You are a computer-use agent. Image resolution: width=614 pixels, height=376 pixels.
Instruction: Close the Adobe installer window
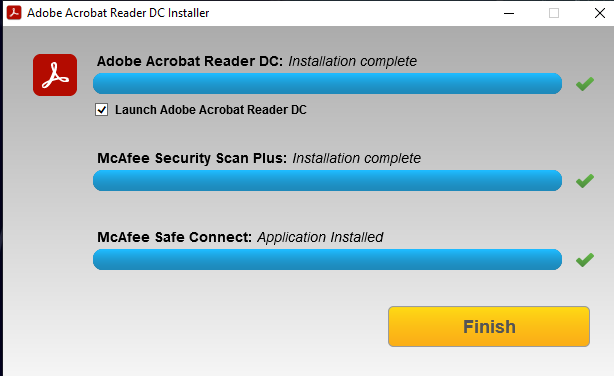600,13
